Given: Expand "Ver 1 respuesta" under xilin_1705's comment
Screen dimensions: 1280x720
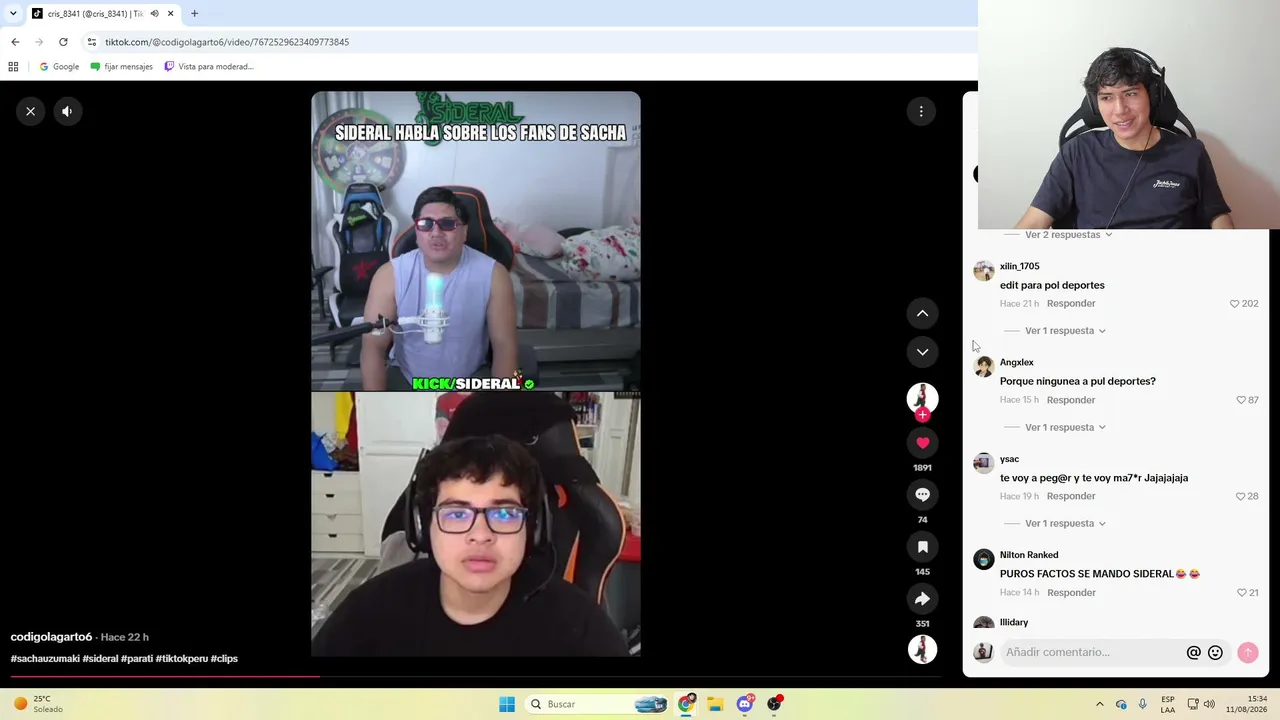Looking at the screenshot, I should coord(1065,331).
